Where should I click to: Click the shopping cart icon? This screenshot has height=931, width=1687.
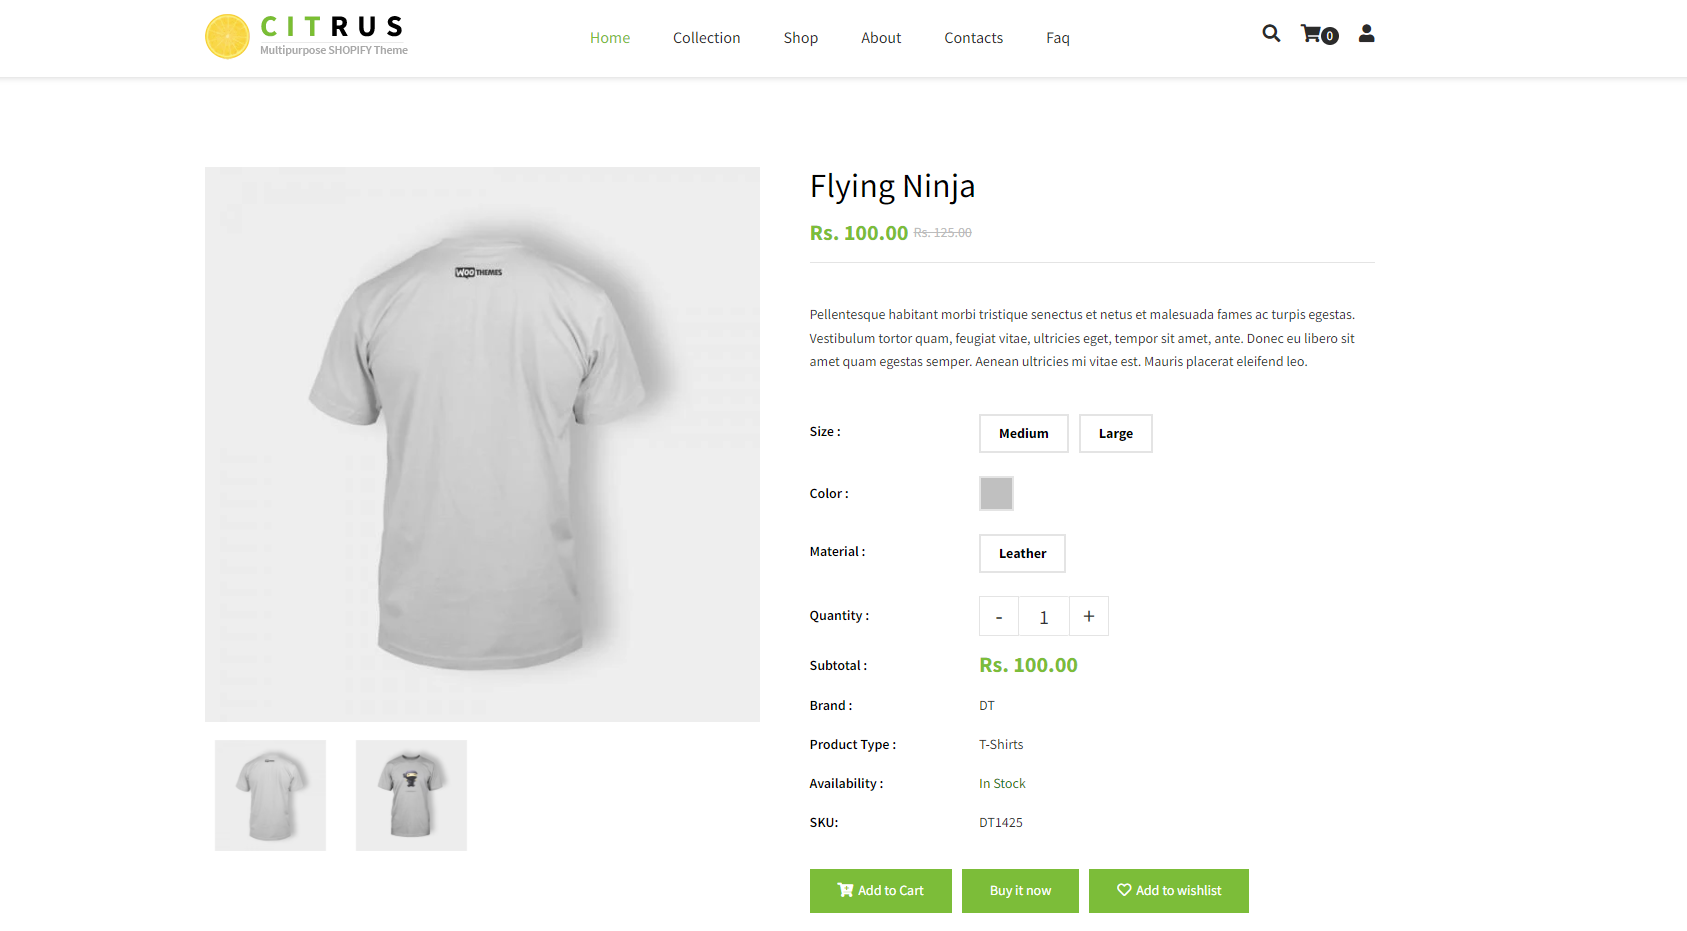tap(1312, 33)
